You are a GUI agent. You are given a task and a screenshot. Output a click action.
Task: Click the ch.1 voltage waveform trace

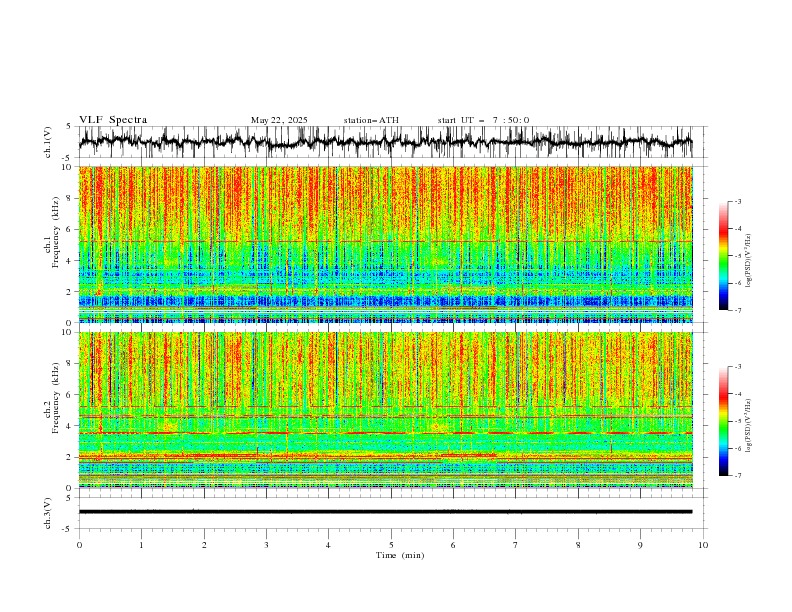tap(385, 142)
